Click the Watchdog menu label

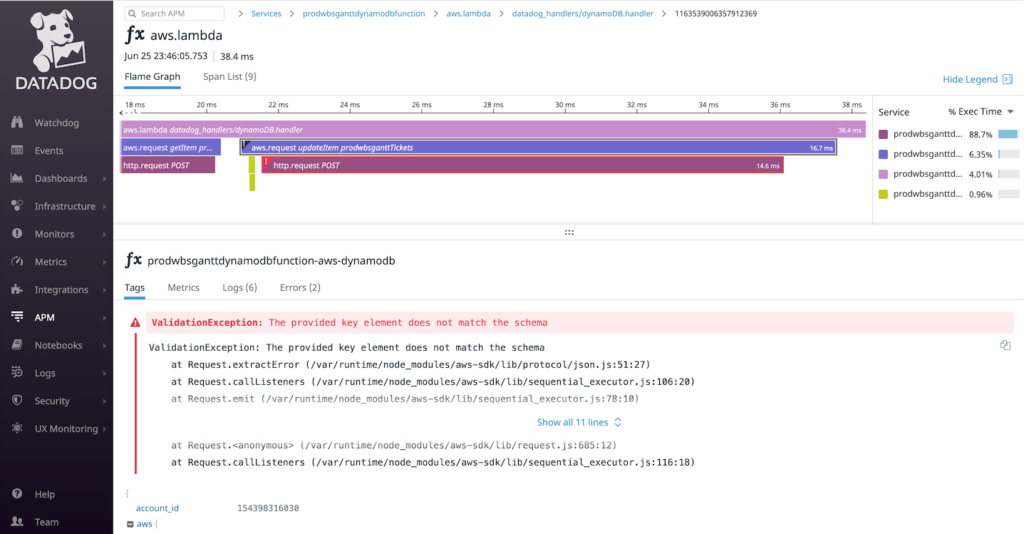[57, 123]
